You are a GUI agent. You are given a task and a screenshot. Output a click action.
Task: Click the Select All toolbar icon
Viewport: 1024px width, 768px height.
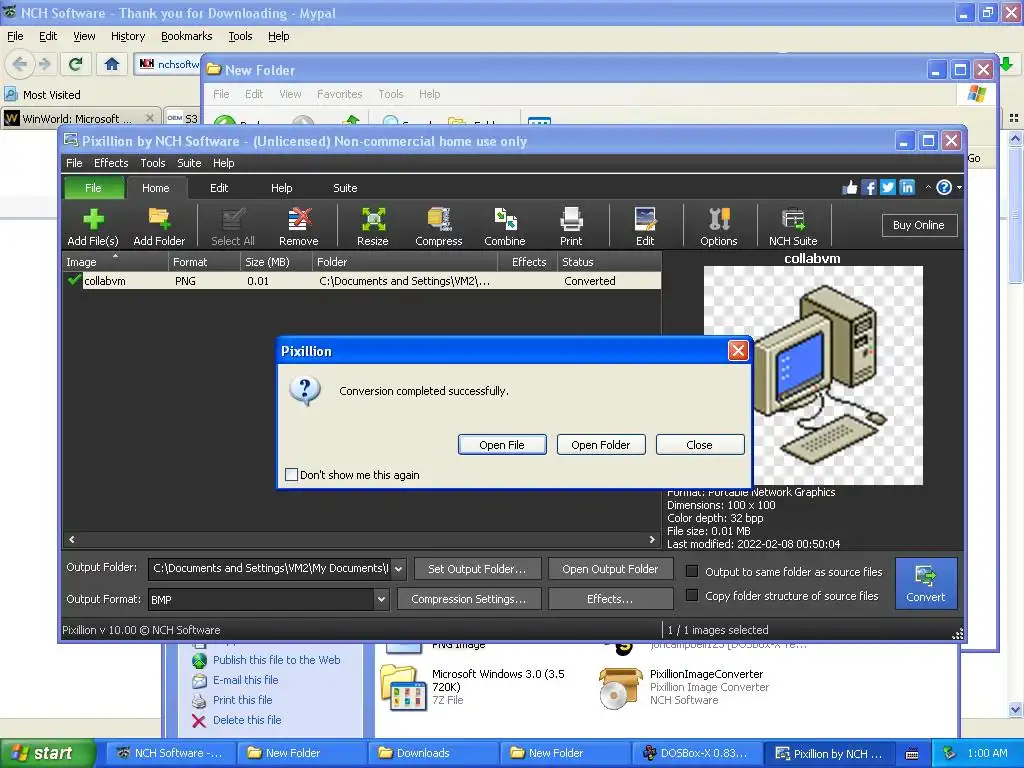[232, 226]
